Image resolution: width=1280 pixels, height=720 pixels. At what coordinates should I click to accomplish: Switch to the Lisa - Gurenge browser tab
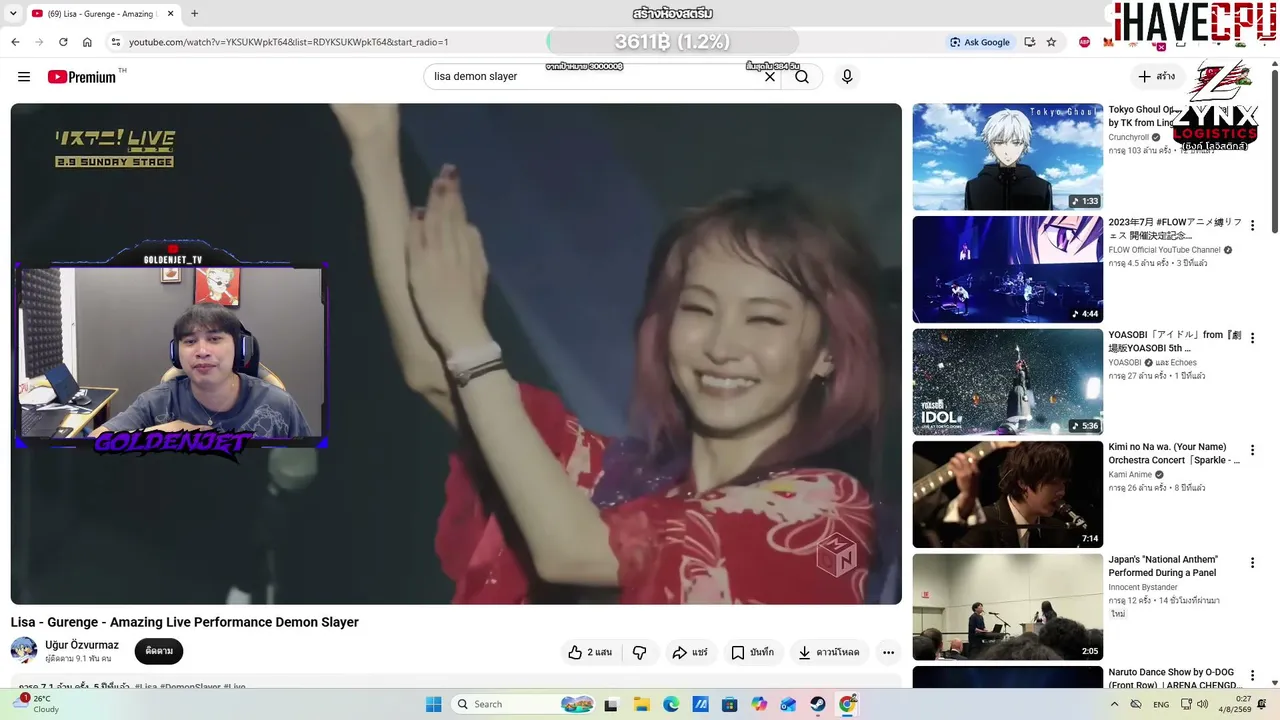[x=102, y=14]
